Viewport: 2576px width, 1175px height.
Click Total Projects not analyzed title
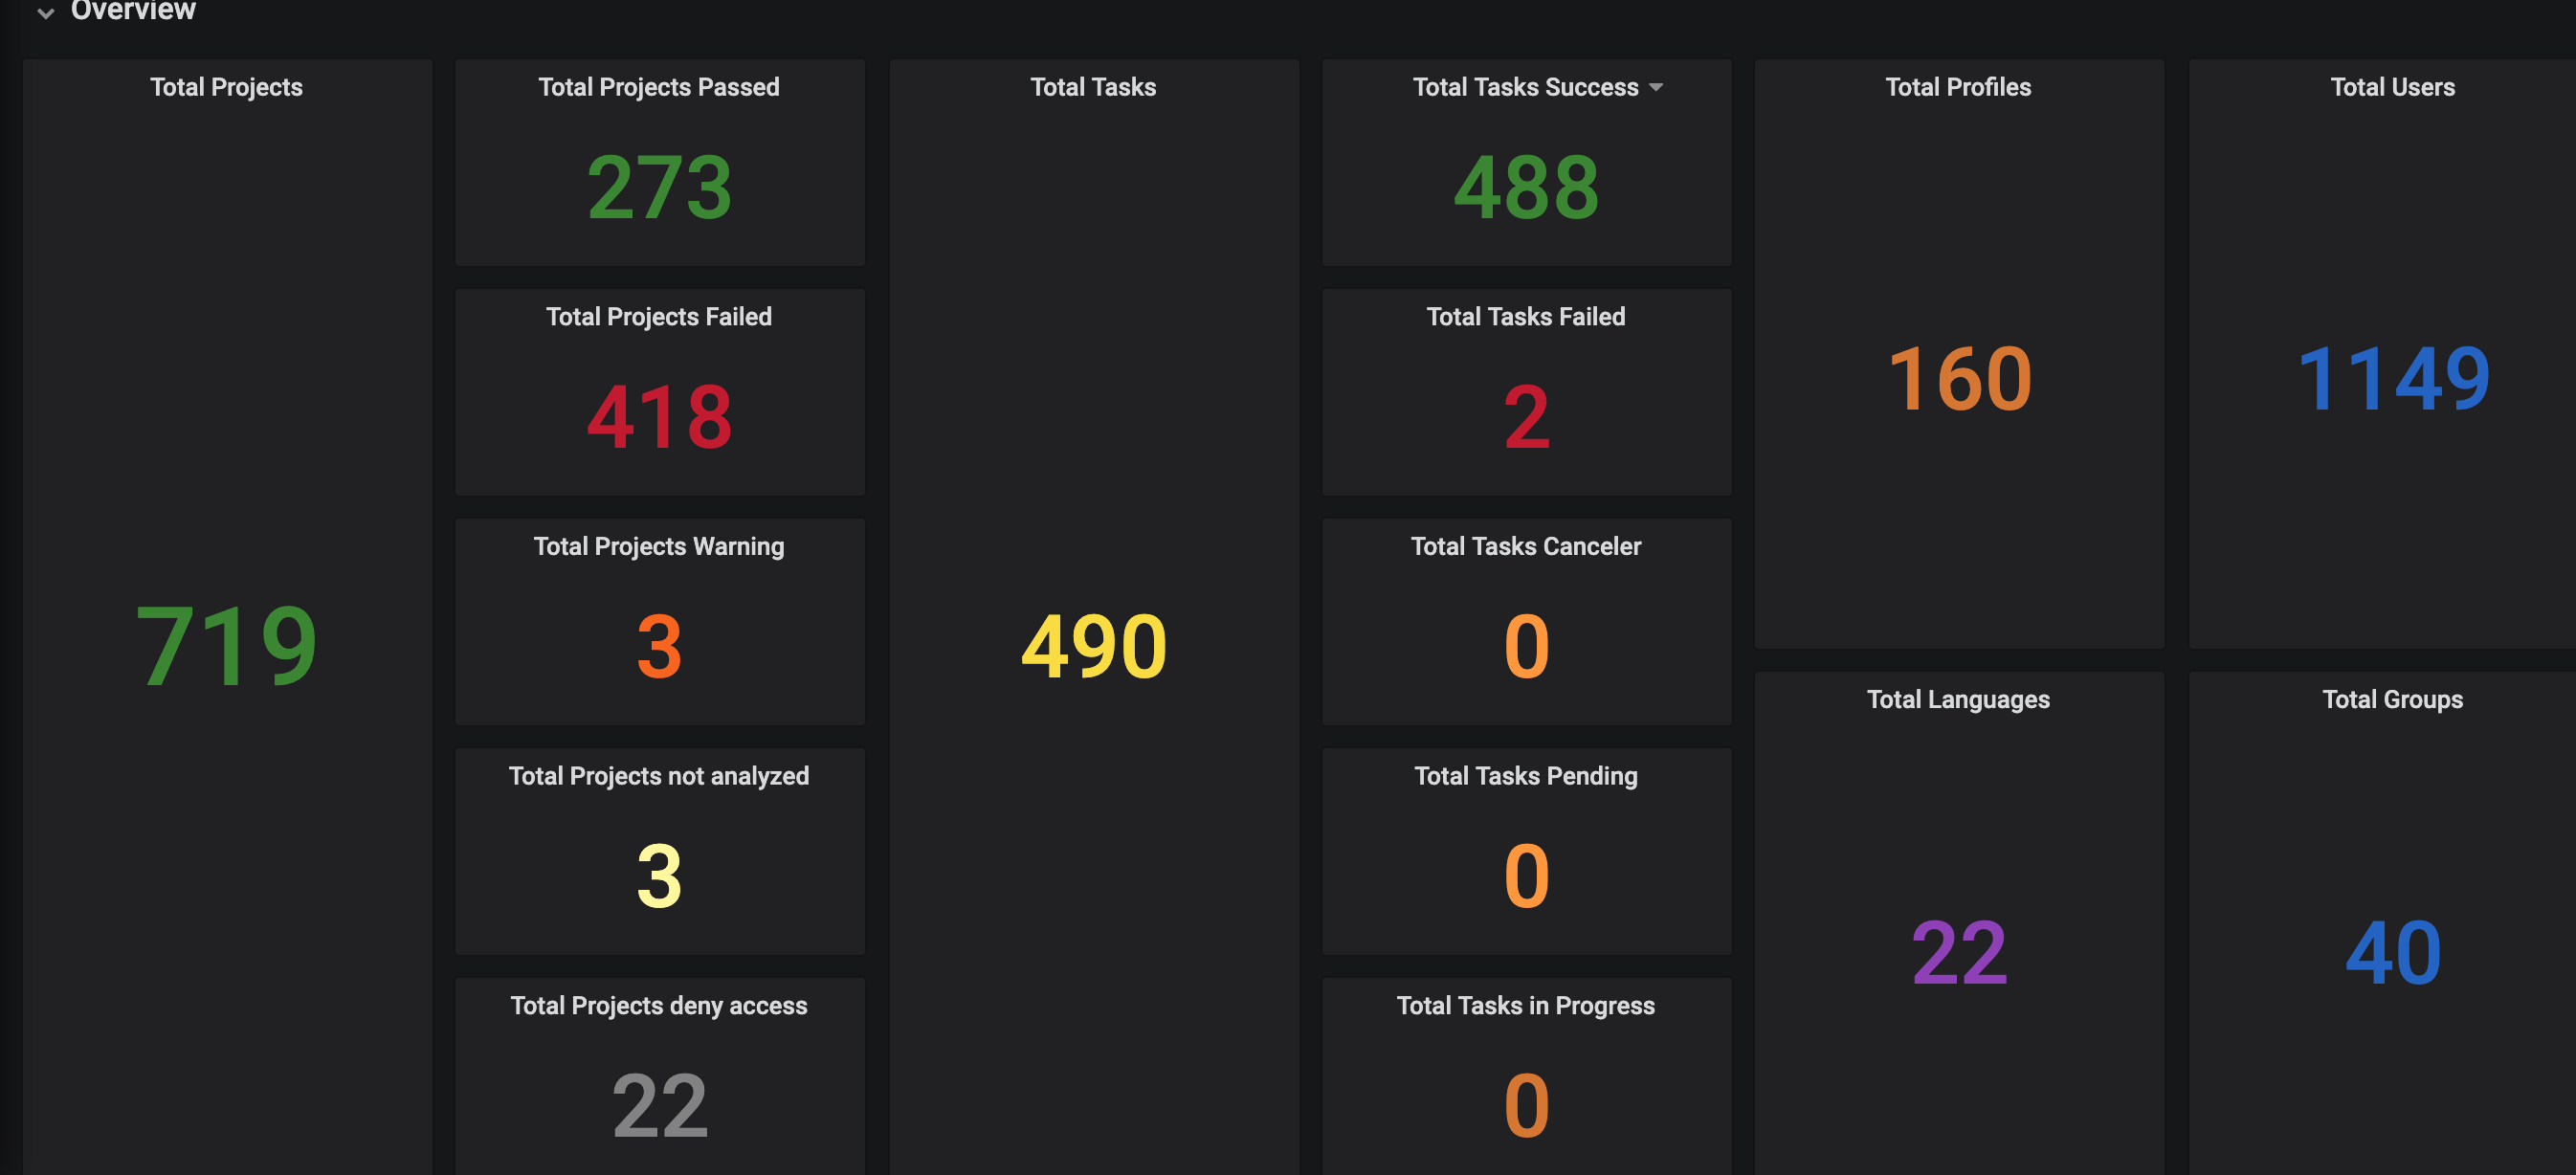pyautogui.click(x=658, y=776)
